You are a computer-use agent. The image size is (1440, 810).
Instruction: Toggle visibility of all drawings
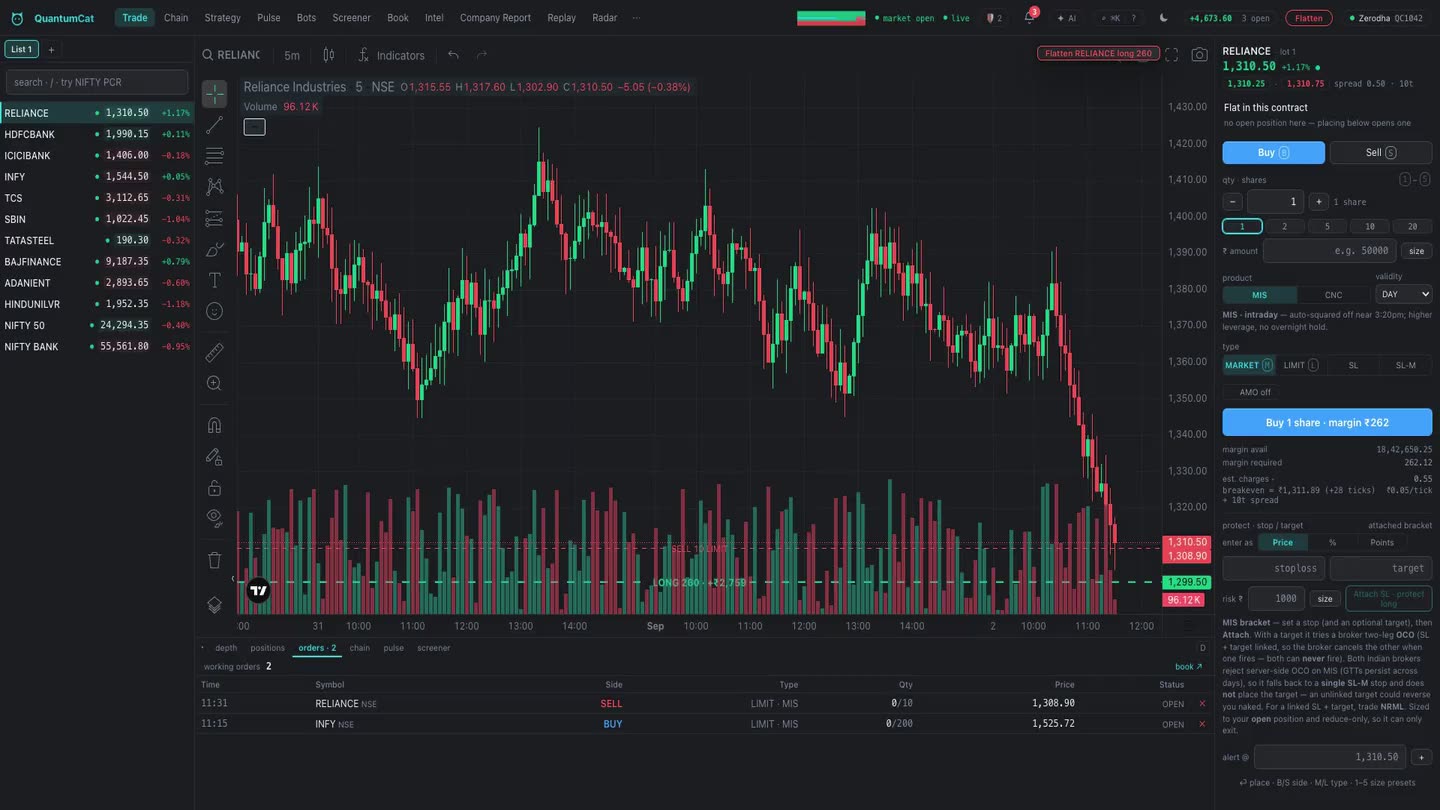[x=214, y=518]
